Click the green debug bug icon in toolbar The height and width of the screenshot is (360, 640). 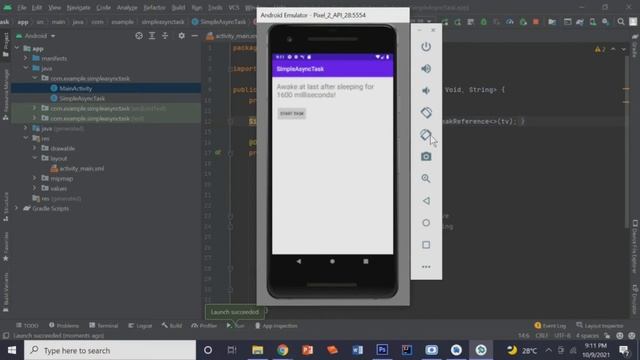(x=484, y=22)
